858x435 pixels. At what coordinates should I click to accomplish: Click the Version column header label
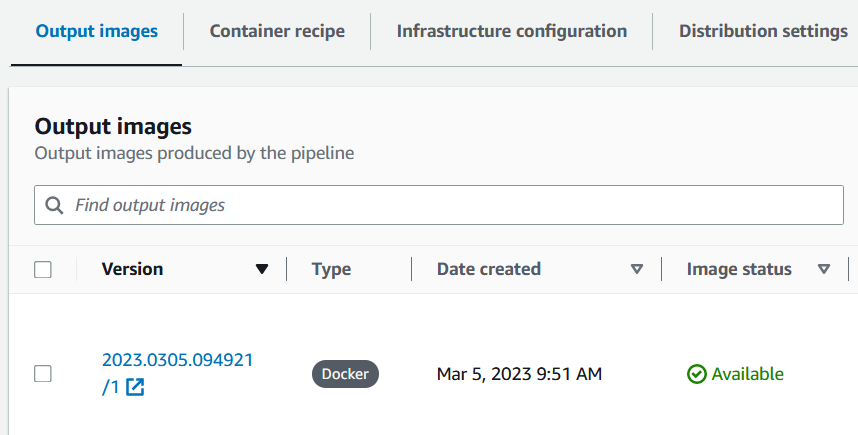pyautogui.click(x=133, y=269)
